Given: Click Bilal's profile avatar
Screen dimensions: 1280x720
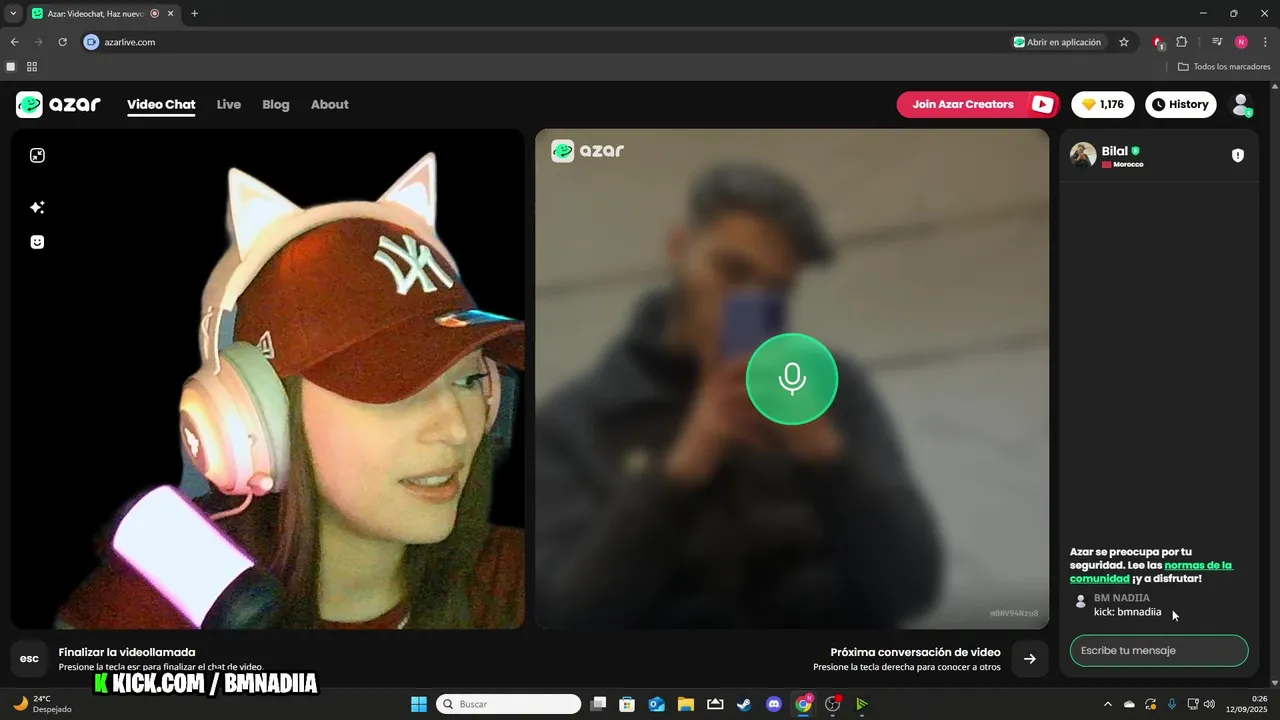Looking at the screenshot, I should pyautogui.click(x=1083, y=155).
